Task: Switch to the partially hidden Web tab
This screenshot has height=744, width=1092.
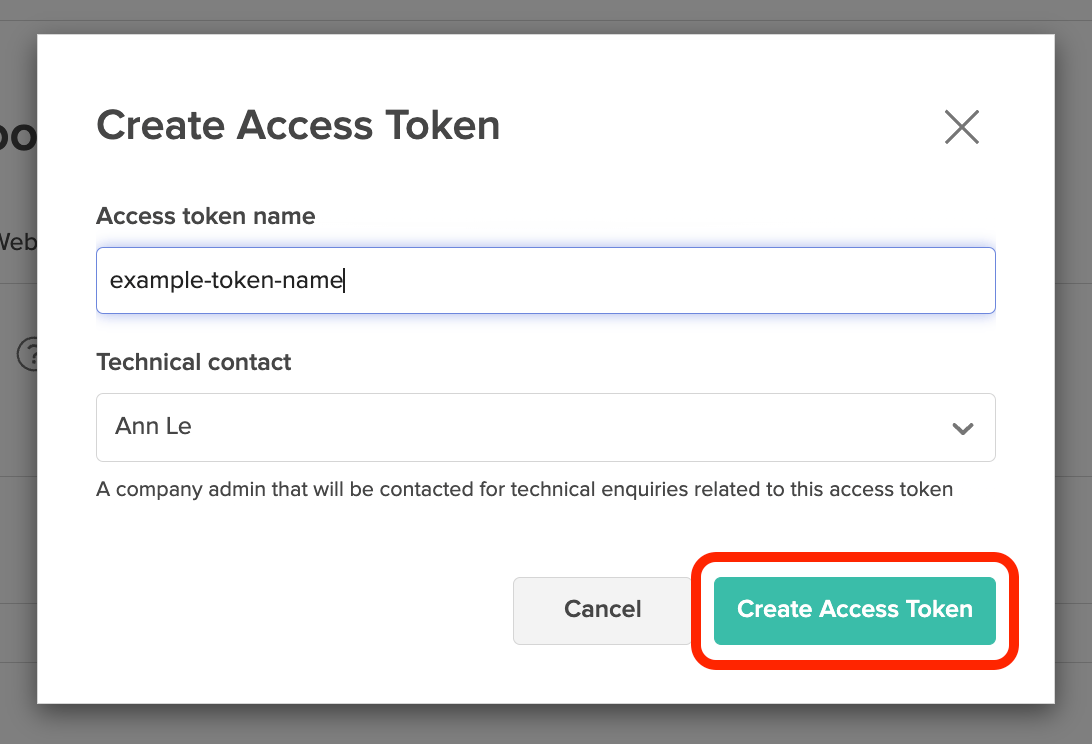Action: point(17,241)
